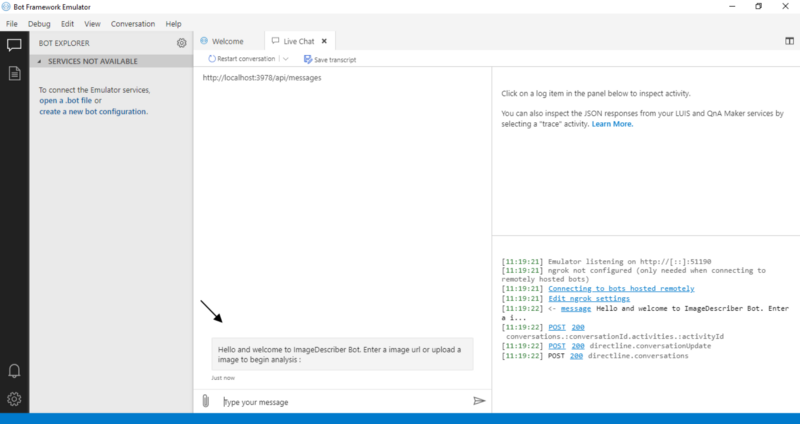
Task: Click the Save transcript icon
Action: pyautogui.click(x=308, y=59)
